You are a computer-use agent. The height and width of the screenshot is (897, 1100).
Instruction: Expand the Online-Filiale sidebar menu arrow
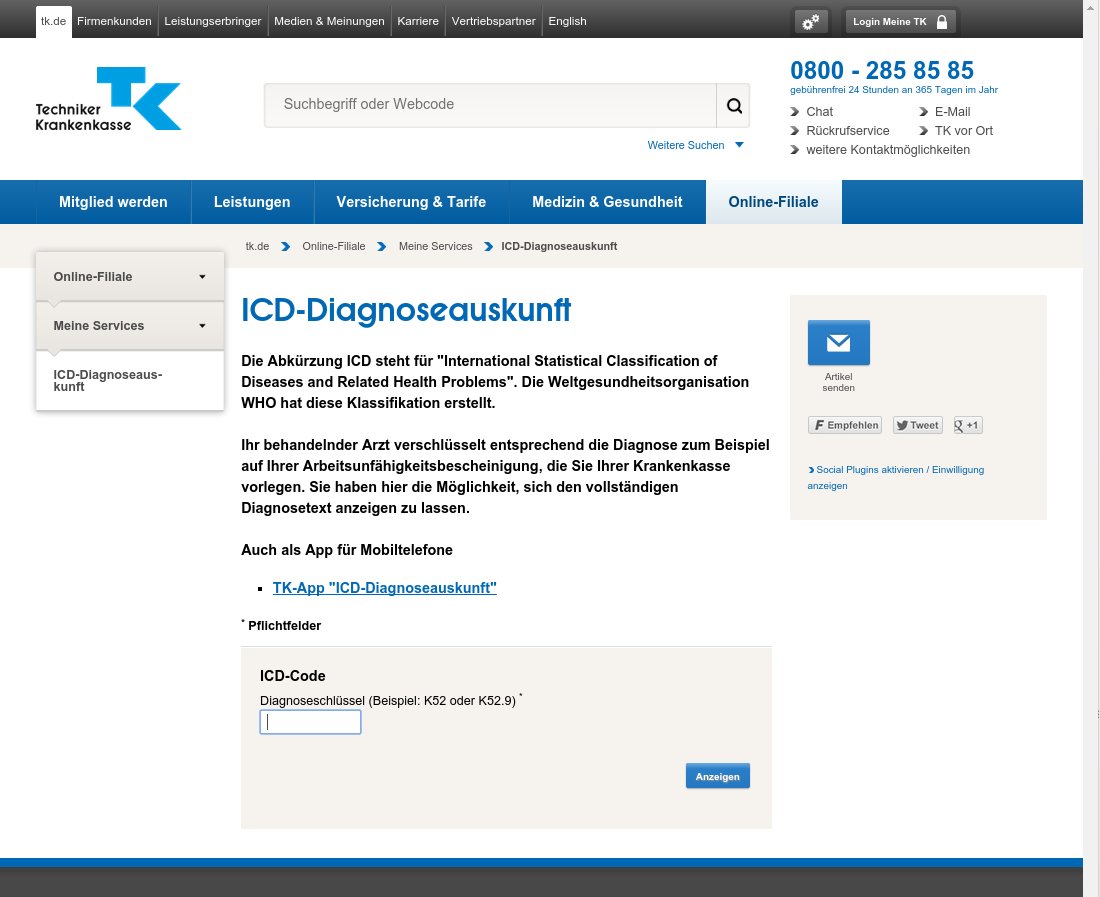tap(202, 276)
